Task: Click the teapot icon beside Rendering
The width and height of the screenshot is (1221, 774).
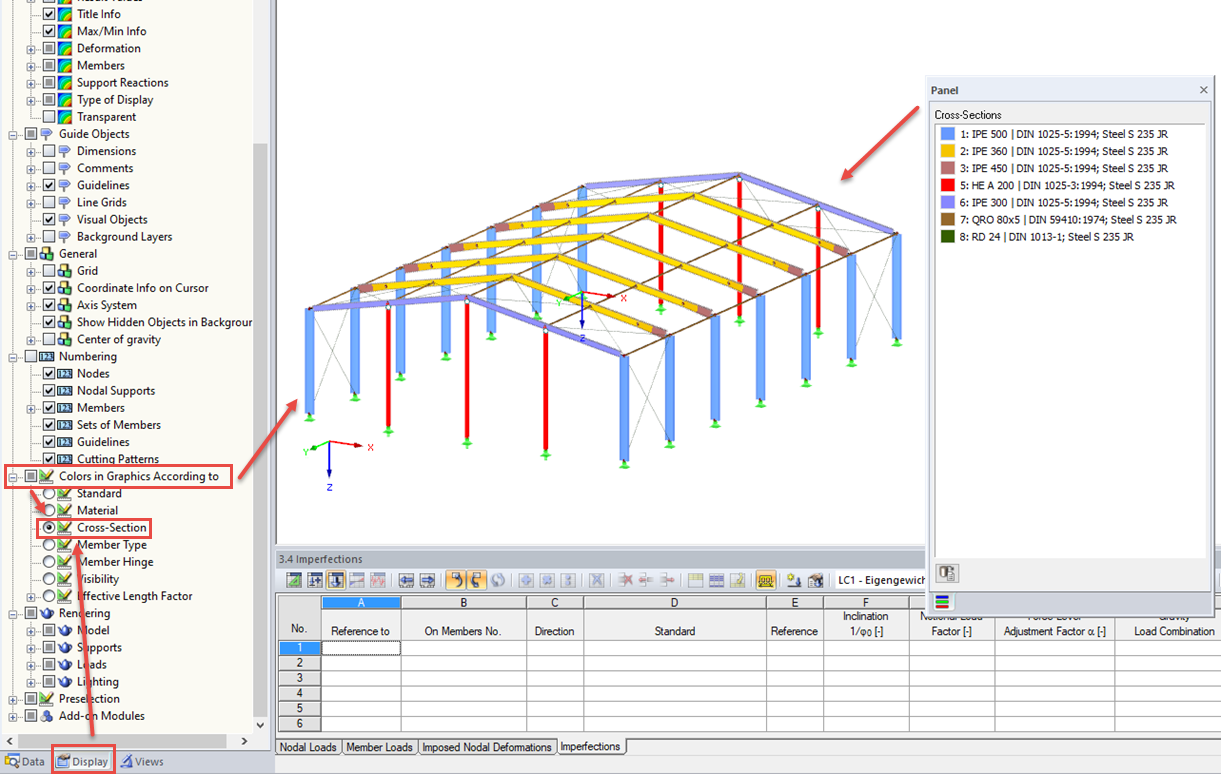Action: click(x=48, y=613)
